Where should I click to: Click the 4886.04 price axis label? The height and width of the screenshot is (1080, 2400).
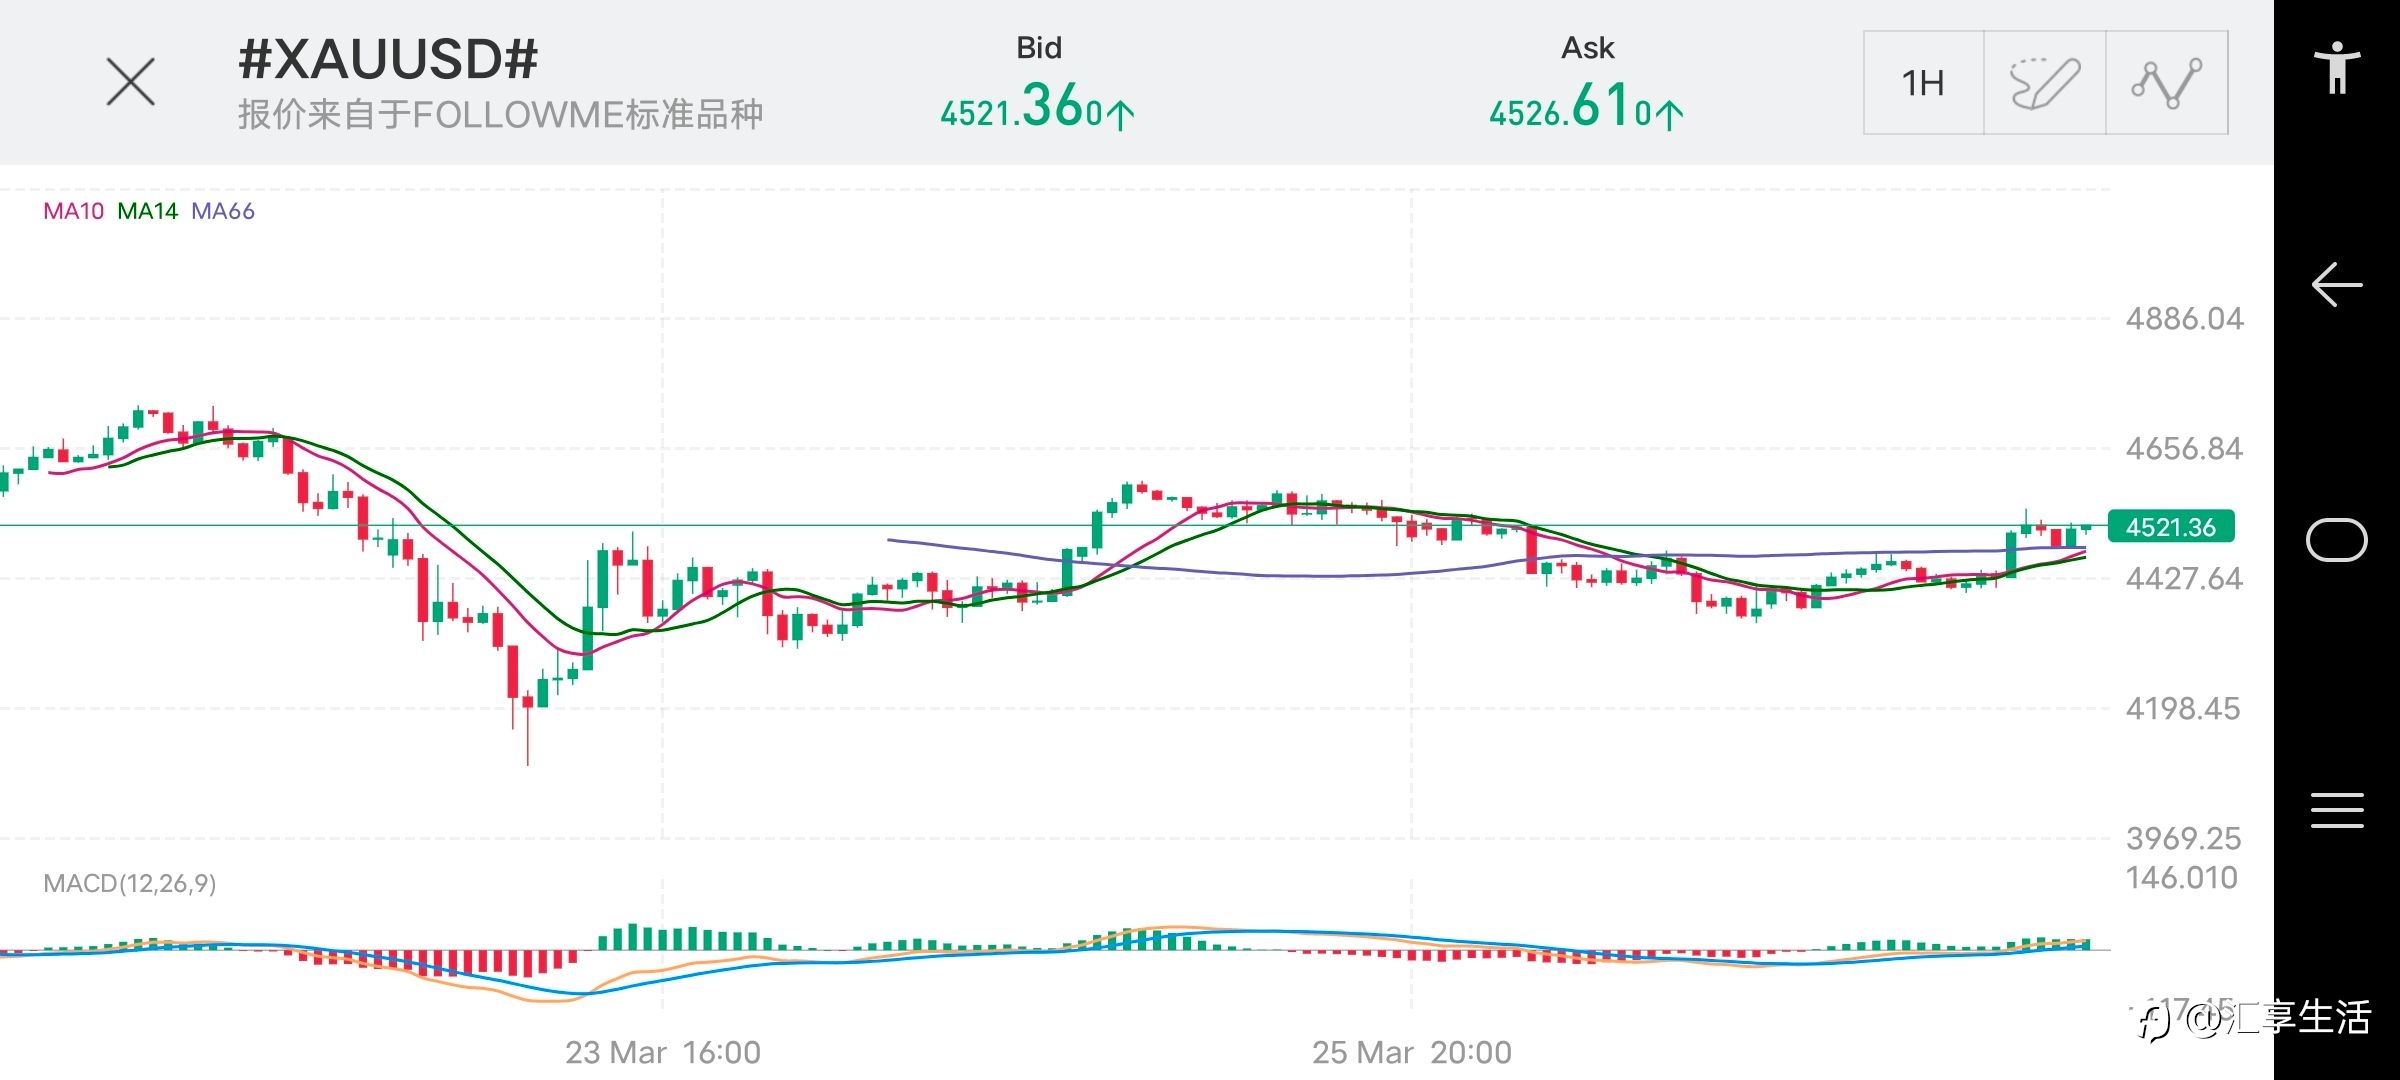click(x=2184, y=319)
